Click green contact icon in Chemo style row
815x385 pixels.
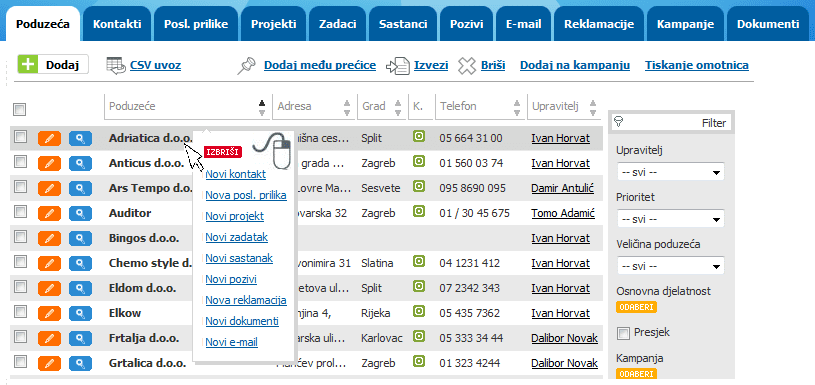(x=419, y=261)
